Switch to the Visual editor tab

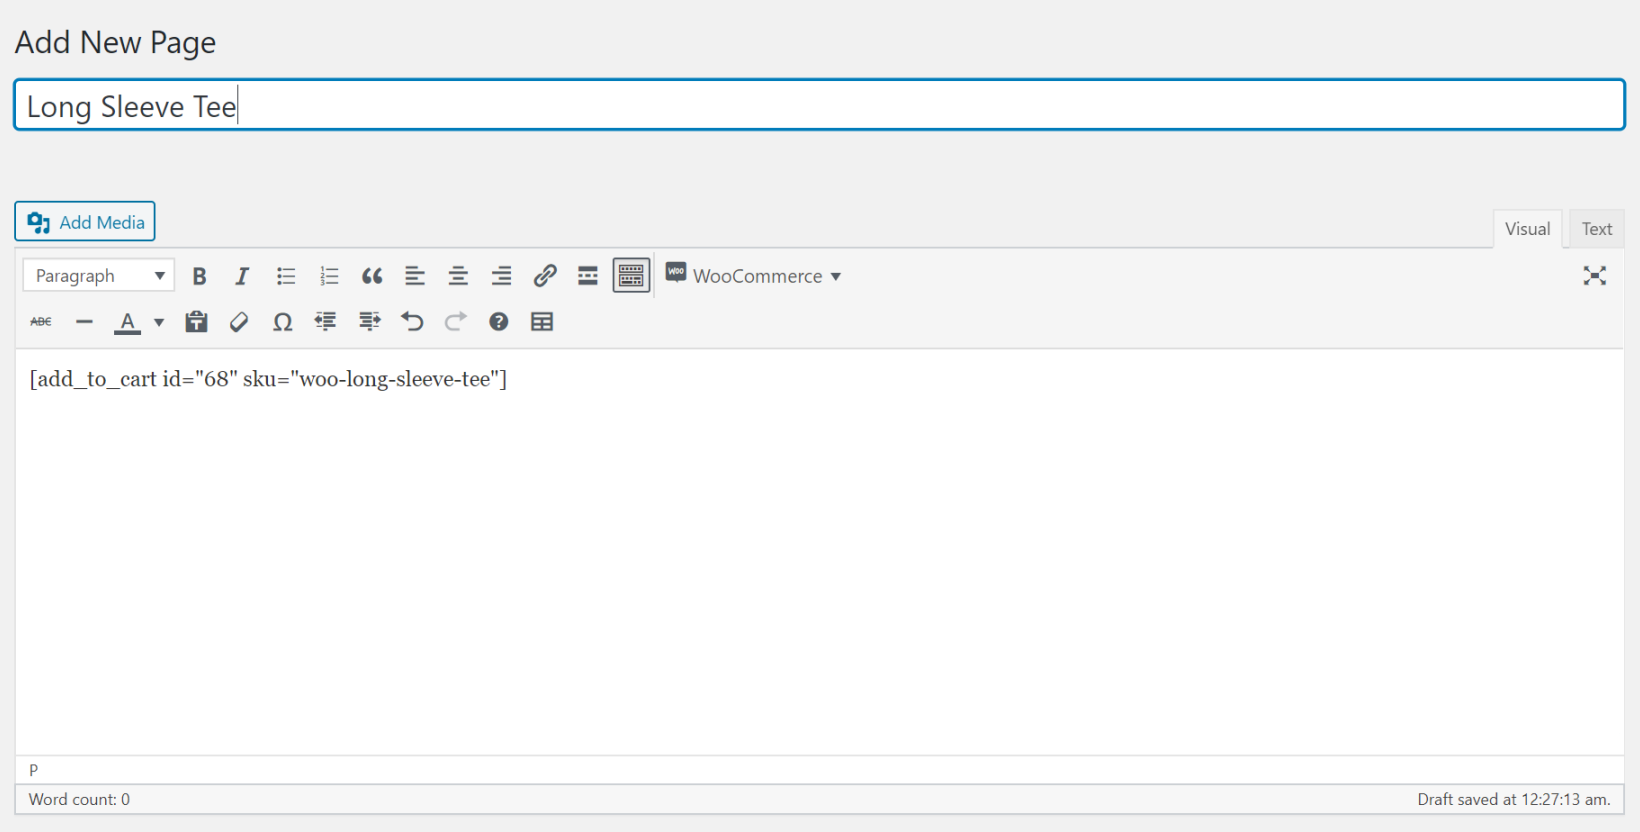(1527, 229)
